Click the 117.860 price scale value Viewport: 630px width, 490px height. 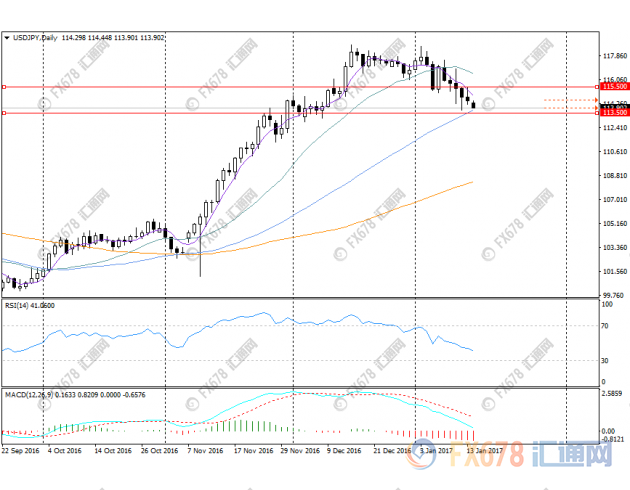click(613, 55)
